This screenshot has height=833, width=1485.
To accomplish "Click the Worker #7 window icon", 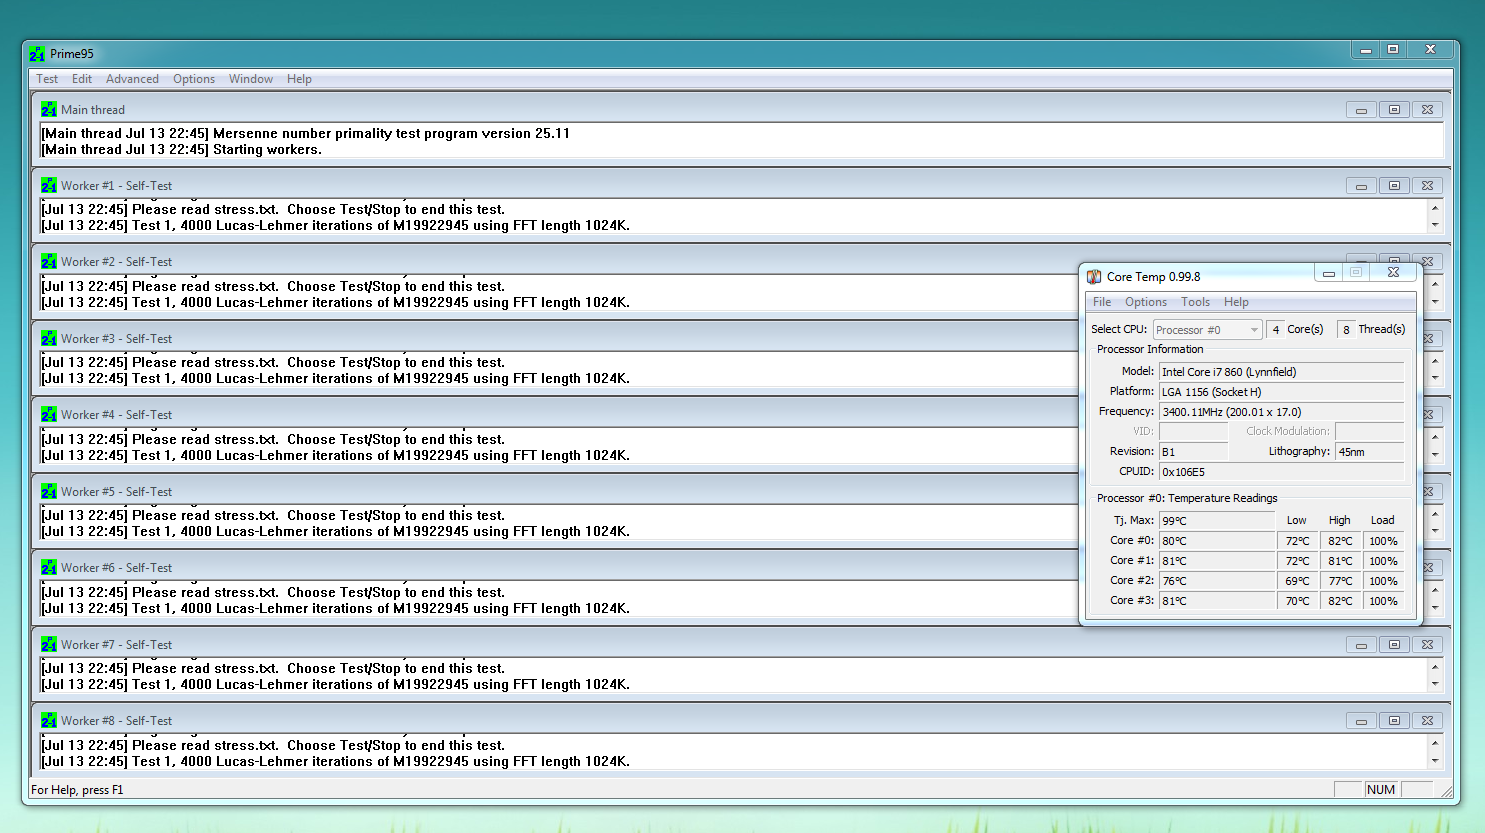I will (49, 645).
